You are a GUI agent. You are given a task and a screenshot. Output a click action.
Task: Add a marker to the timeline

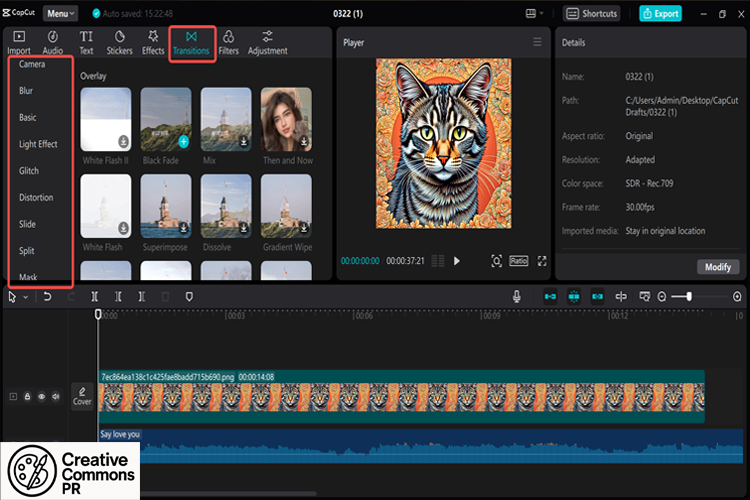pyautogui.click(x=189, y=297)
